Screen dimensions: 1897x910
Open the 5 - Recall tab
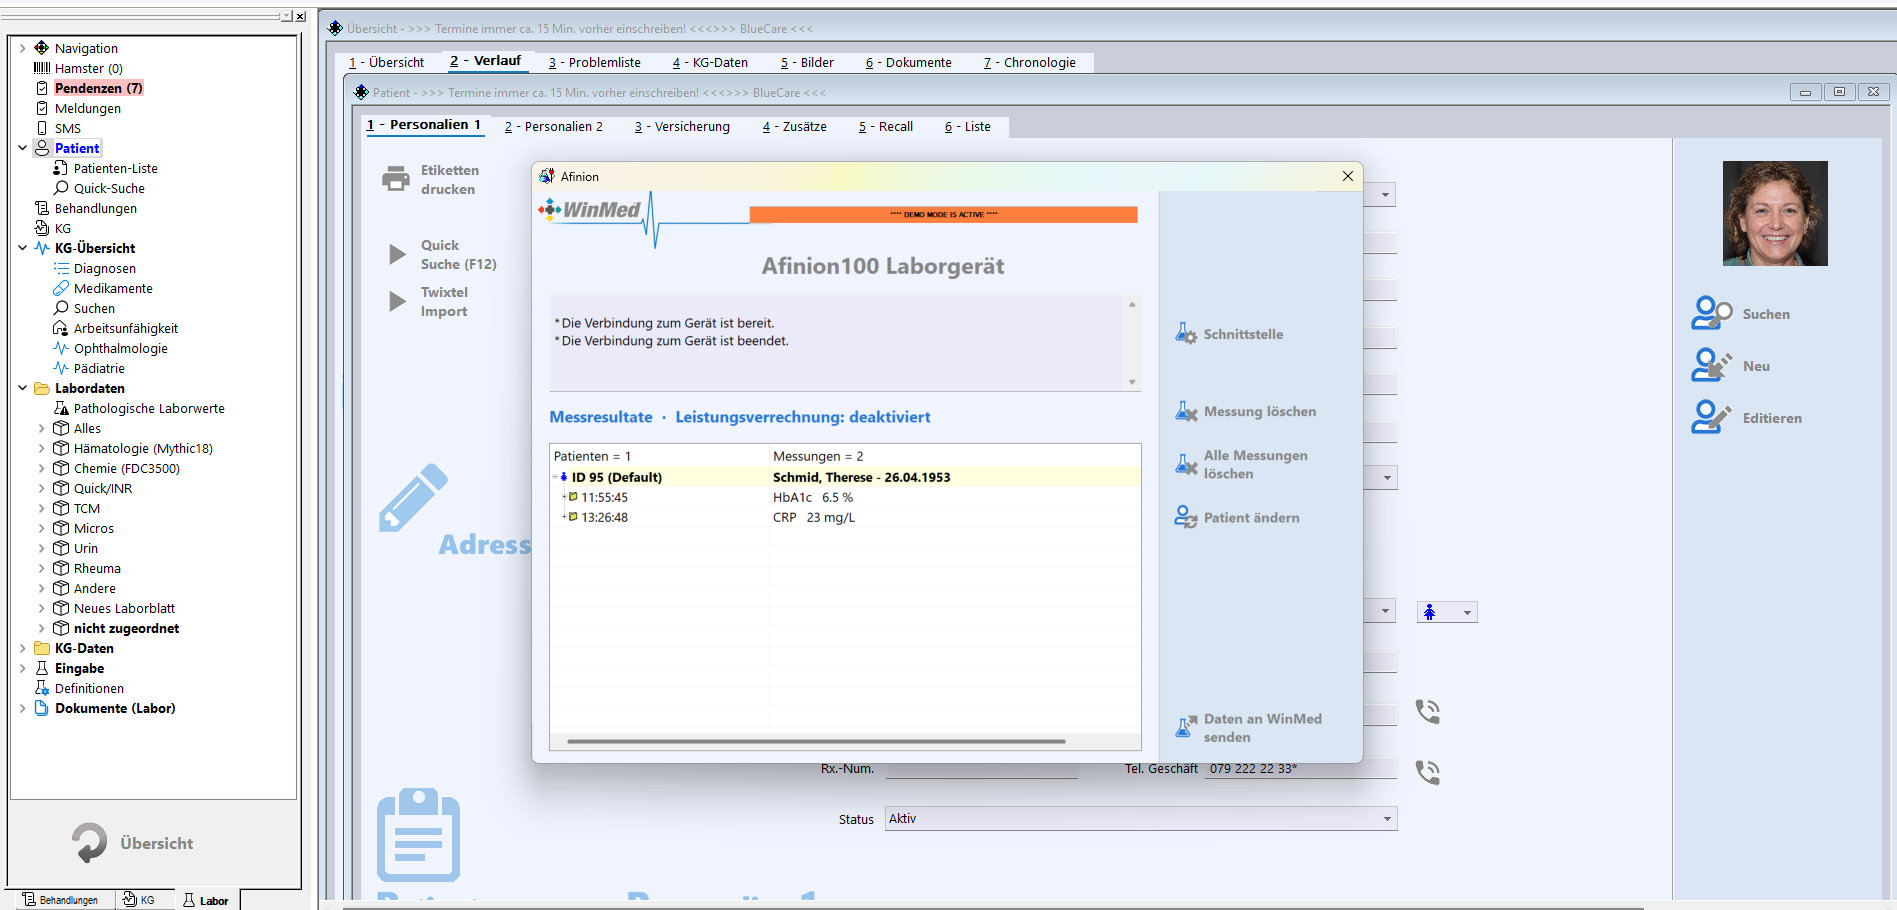886,126
